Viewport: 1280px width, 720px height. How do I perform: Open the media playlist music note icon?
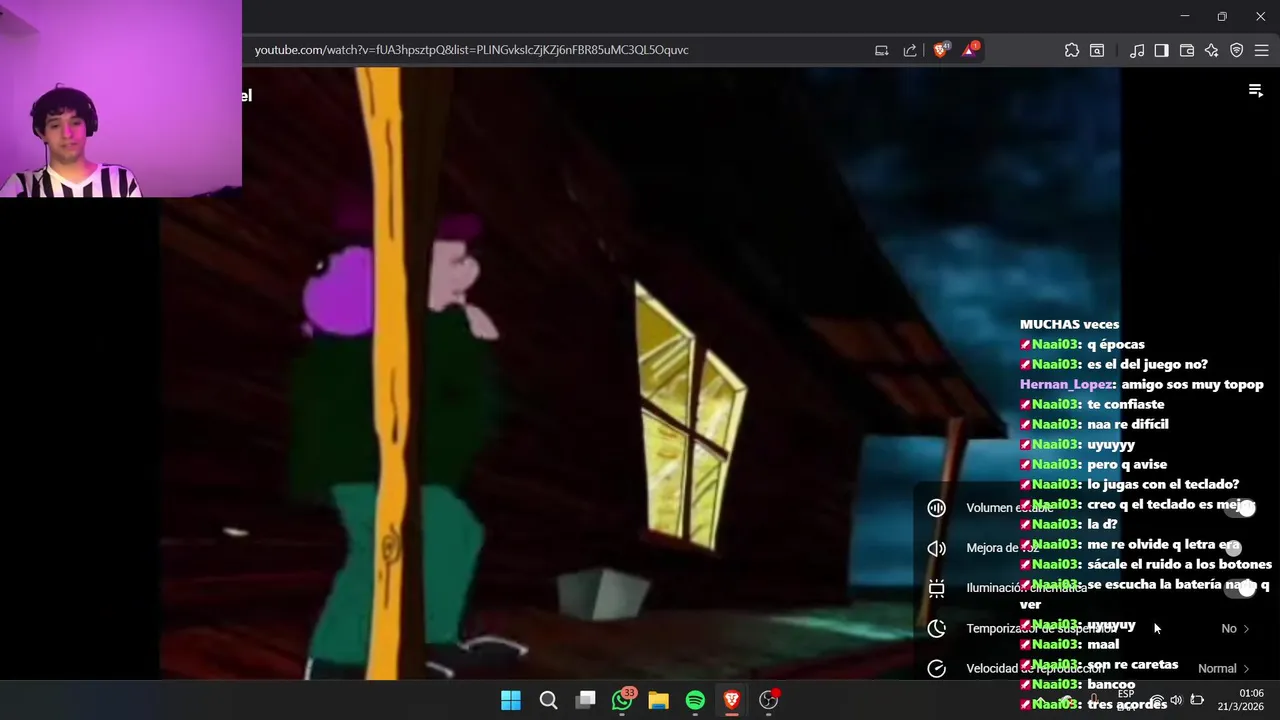pyautogui.click(x=1137, y=50)
